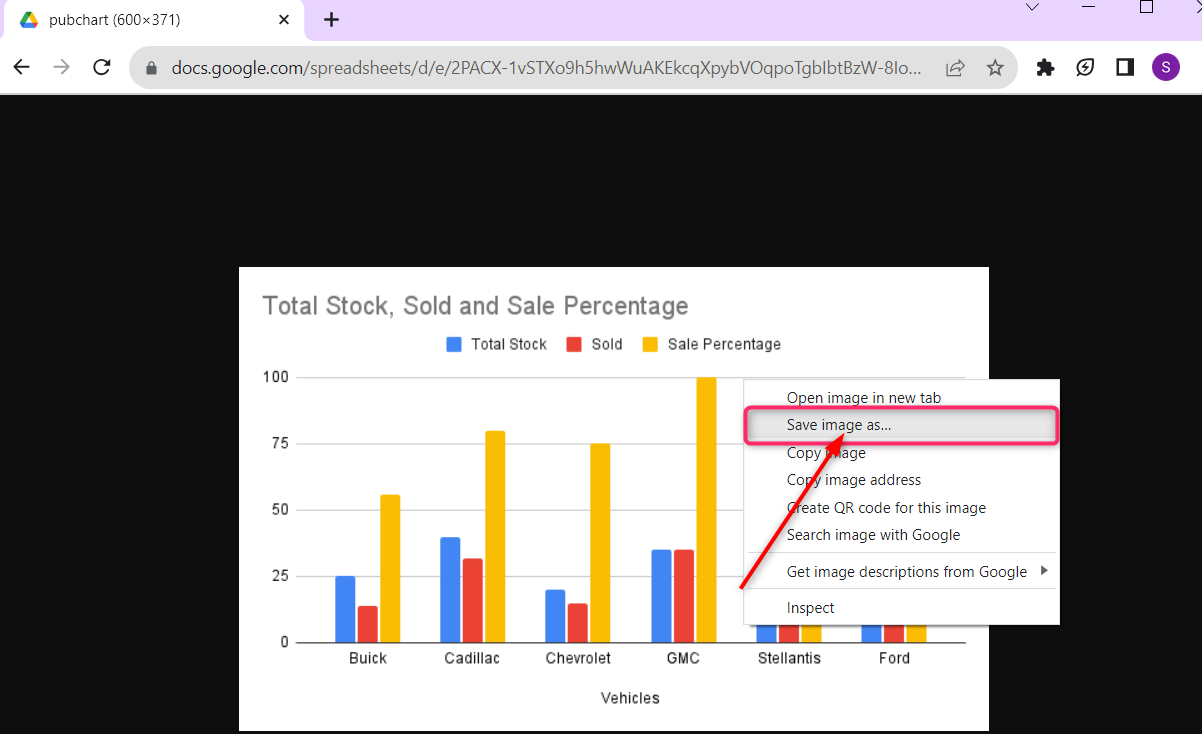Click the forward navigation arrow
The width and height of the screenshot is (1202, 734).
61,67
